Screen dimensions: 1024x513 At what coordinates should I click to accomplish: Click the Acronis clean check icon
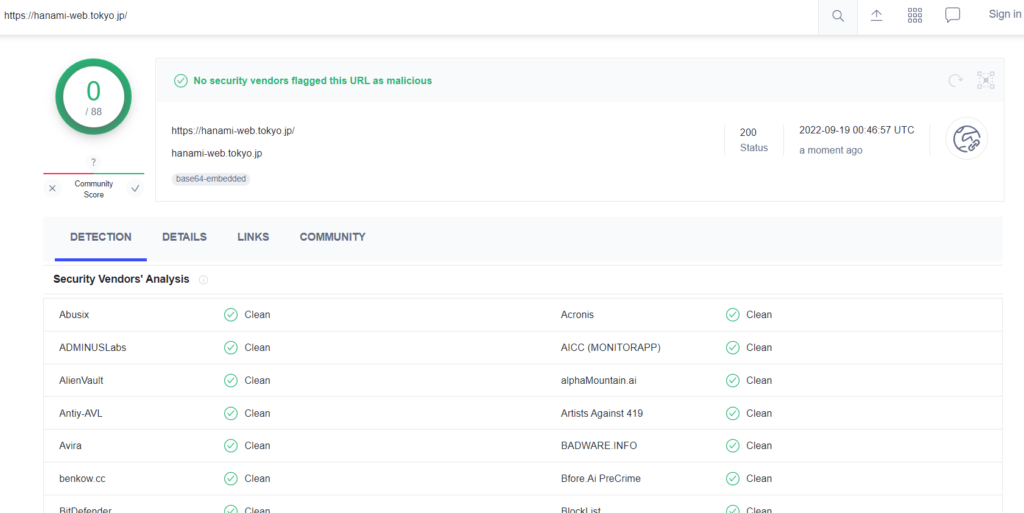733,315
